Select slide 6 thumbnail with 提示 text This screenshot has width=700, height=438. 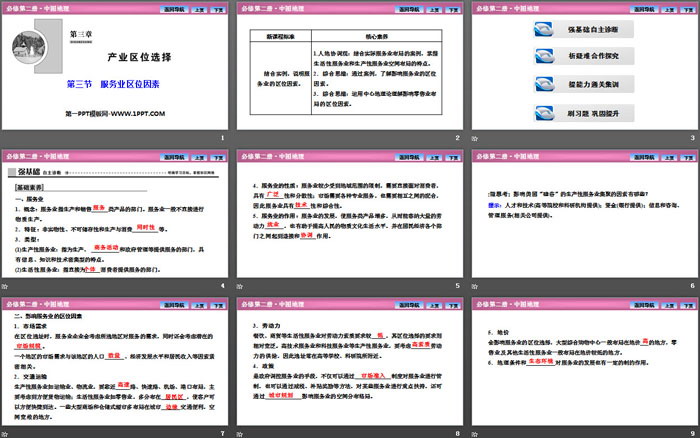[585, 214]
